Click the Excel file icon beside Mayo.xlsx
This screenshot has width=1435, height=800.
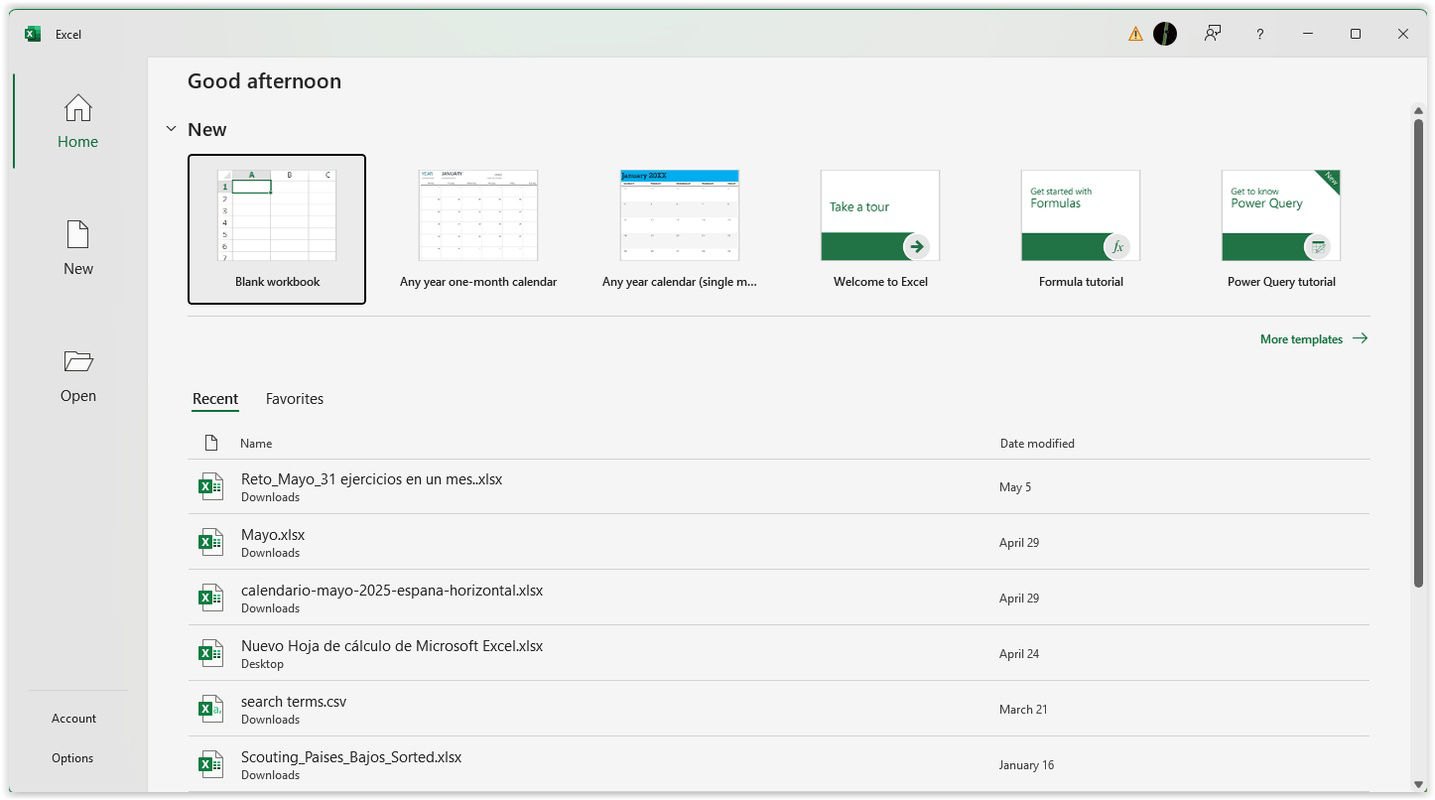(x=210, y=541)
